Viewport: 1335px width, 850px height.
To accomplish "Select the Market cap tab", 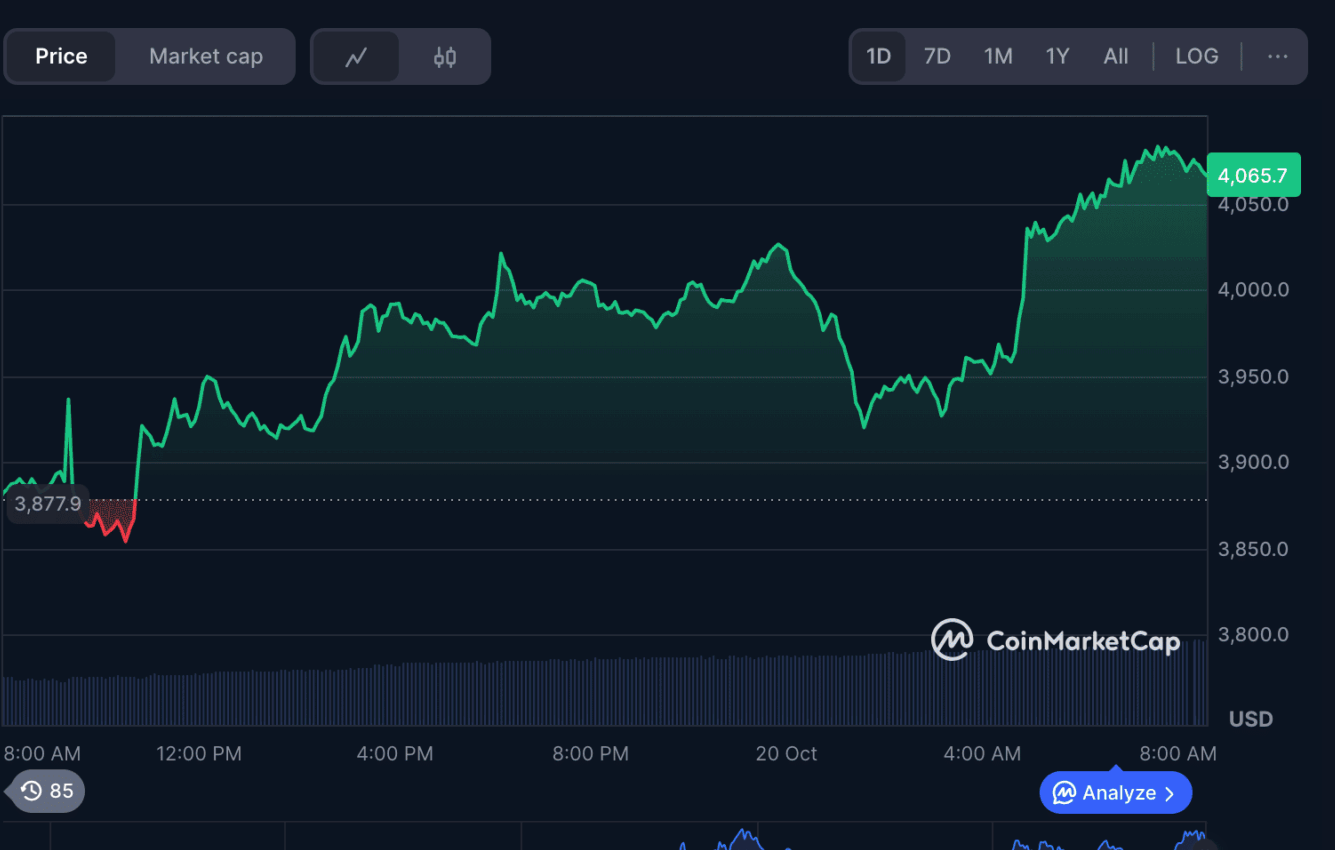I will pos(205,56).
